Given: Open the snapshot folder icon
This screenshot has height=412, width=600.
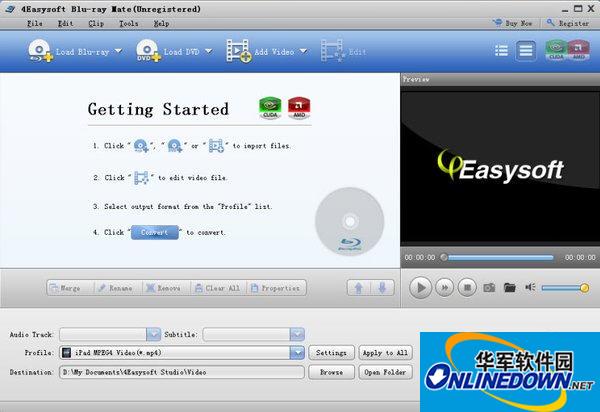Looking at the screenshot, I should (510, 287).
